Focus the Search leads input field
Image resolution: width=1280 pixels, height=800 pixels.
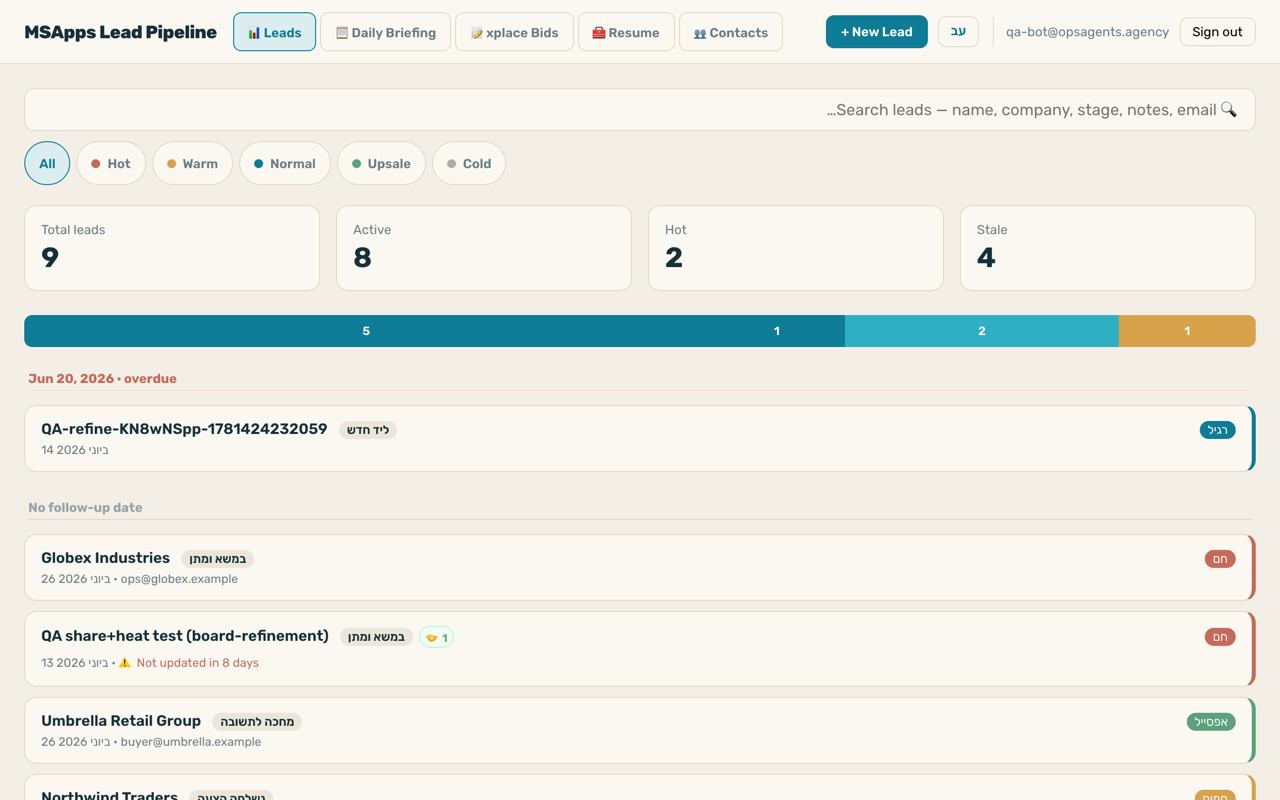click(640, 110)
